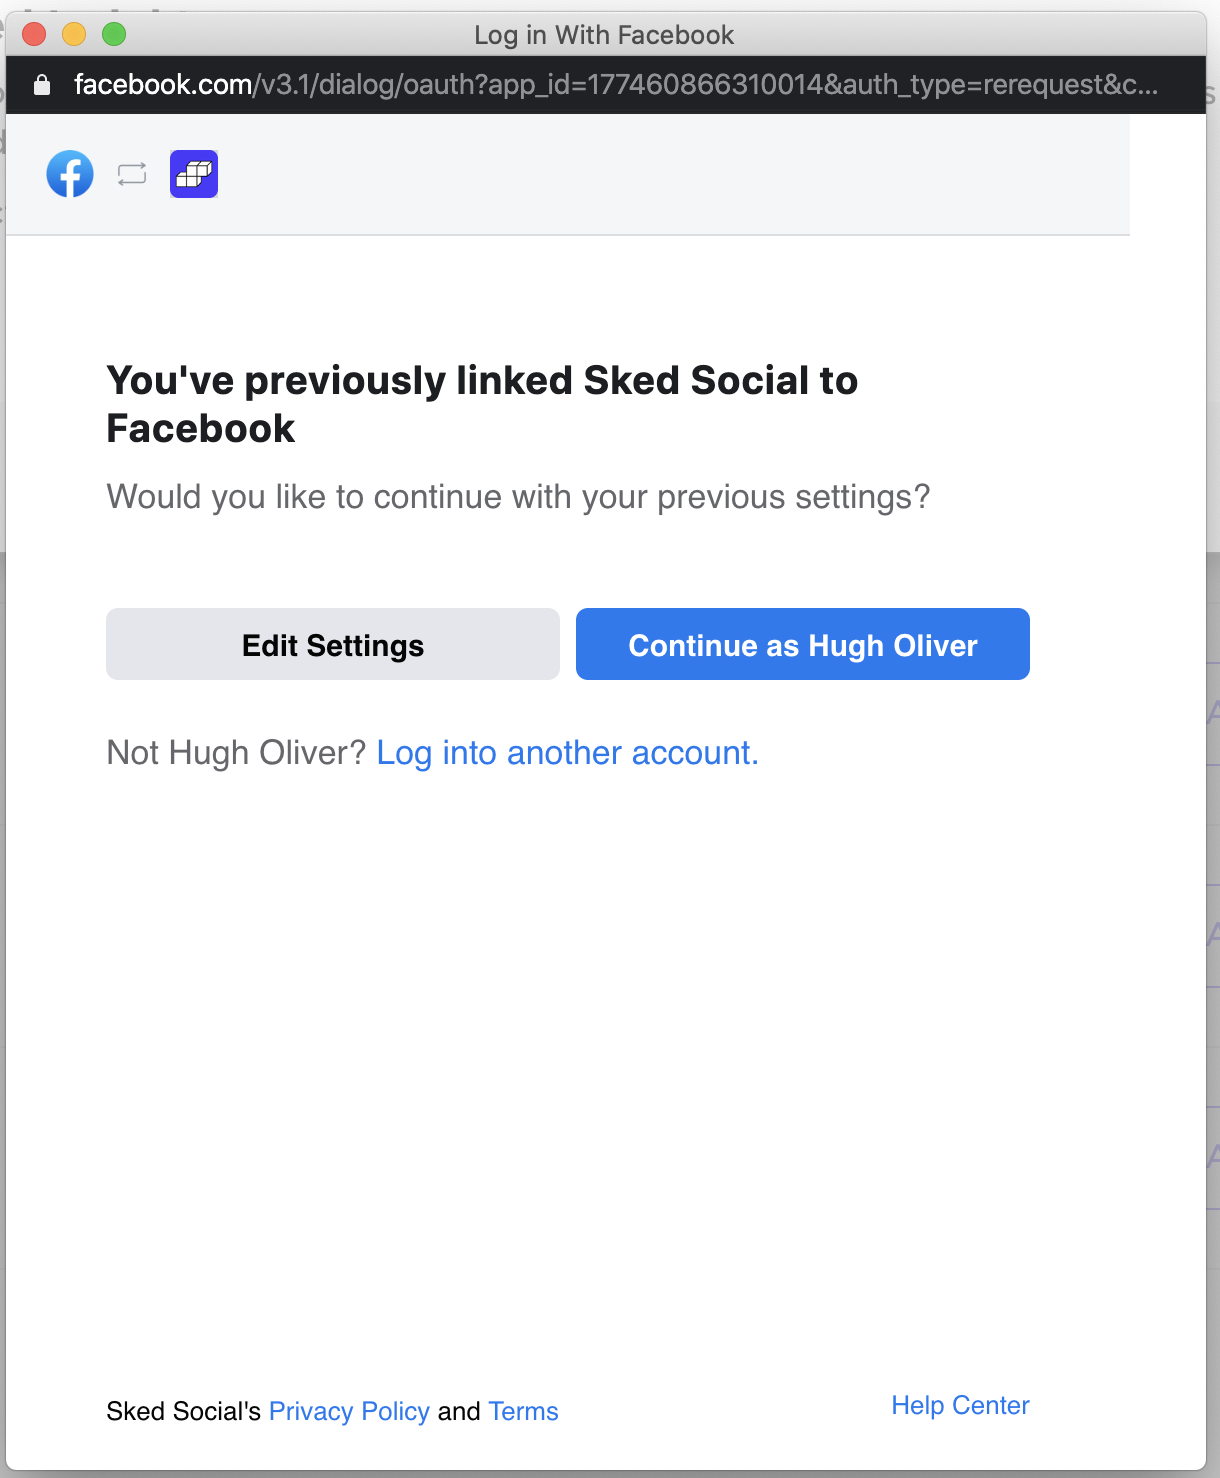Click the two-way arrows link icon
The width and height of the screenshot is (1220, 1478).
pyautogui.click(x=132, y=174)
